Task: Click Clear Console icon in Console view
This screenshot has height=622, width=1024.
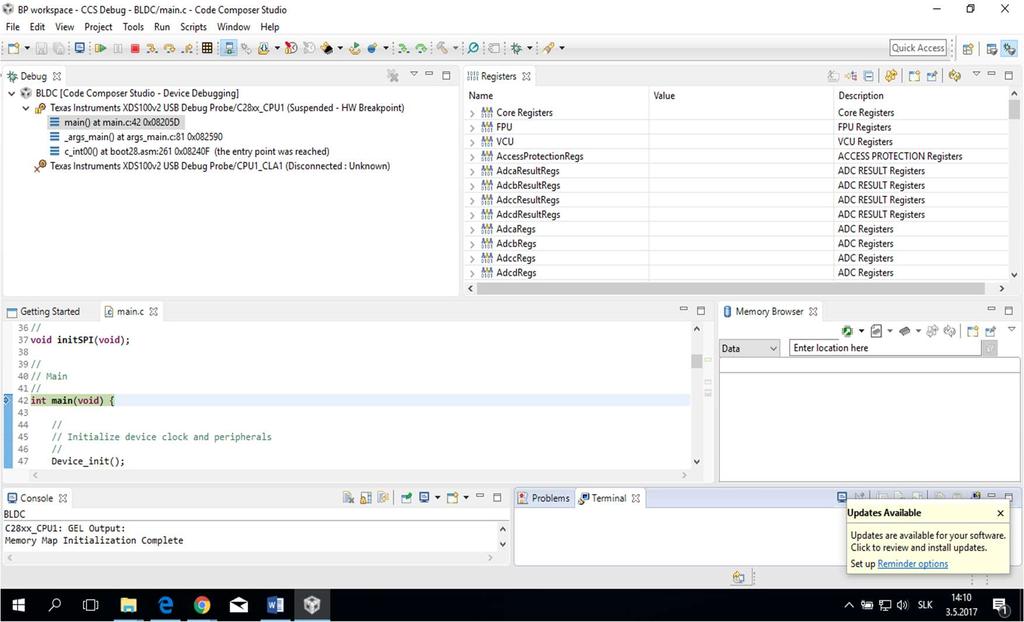Action: [x=348, y=498]
